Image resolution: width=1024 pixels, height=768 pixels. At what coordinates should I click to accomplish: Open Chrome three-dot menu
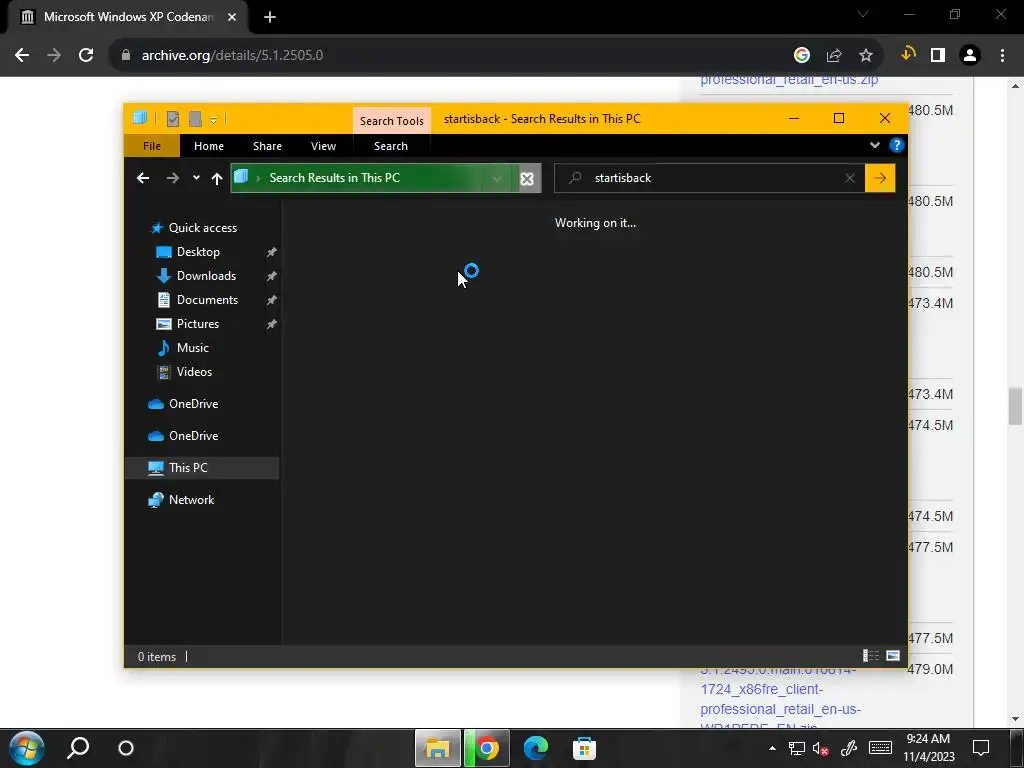1002,56
